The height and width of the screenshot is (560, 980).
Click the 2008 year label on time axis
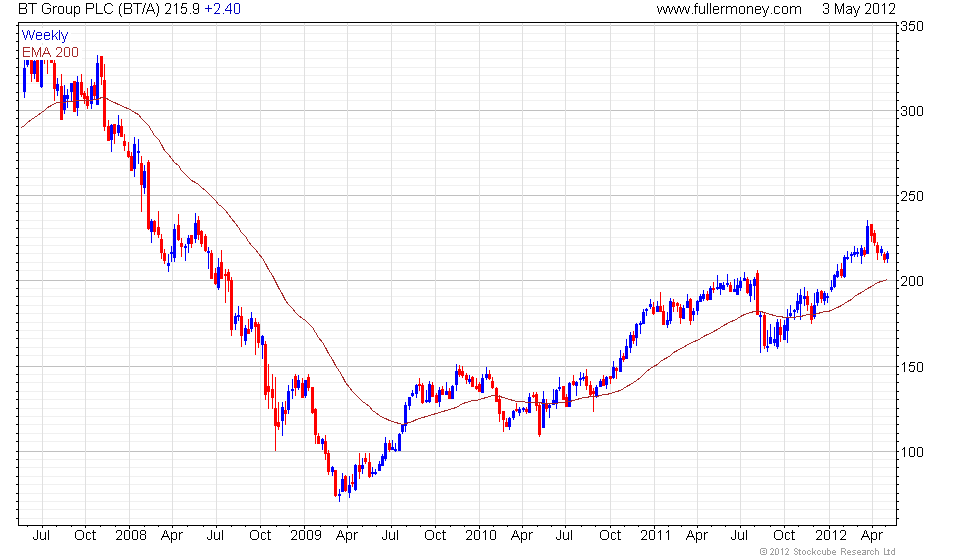click(x=131, y=536)
